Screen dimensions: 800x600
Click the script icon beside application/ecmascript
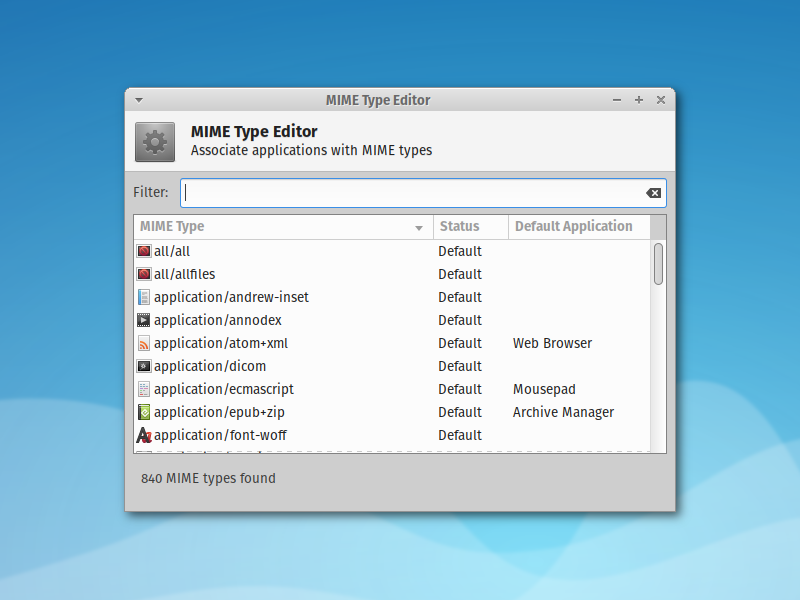pos(143,389)
